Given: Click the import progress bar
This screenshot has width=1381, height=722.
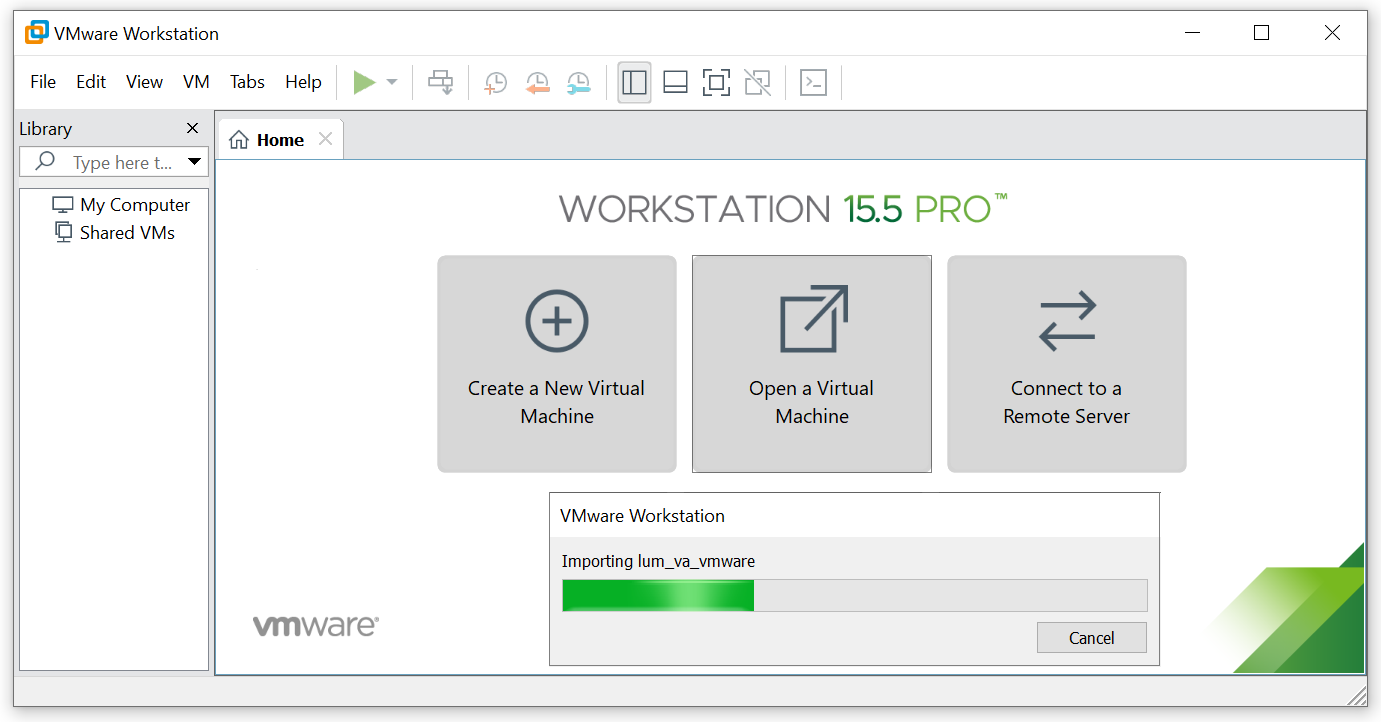Looking at the screenshot, I should [854, 595].
